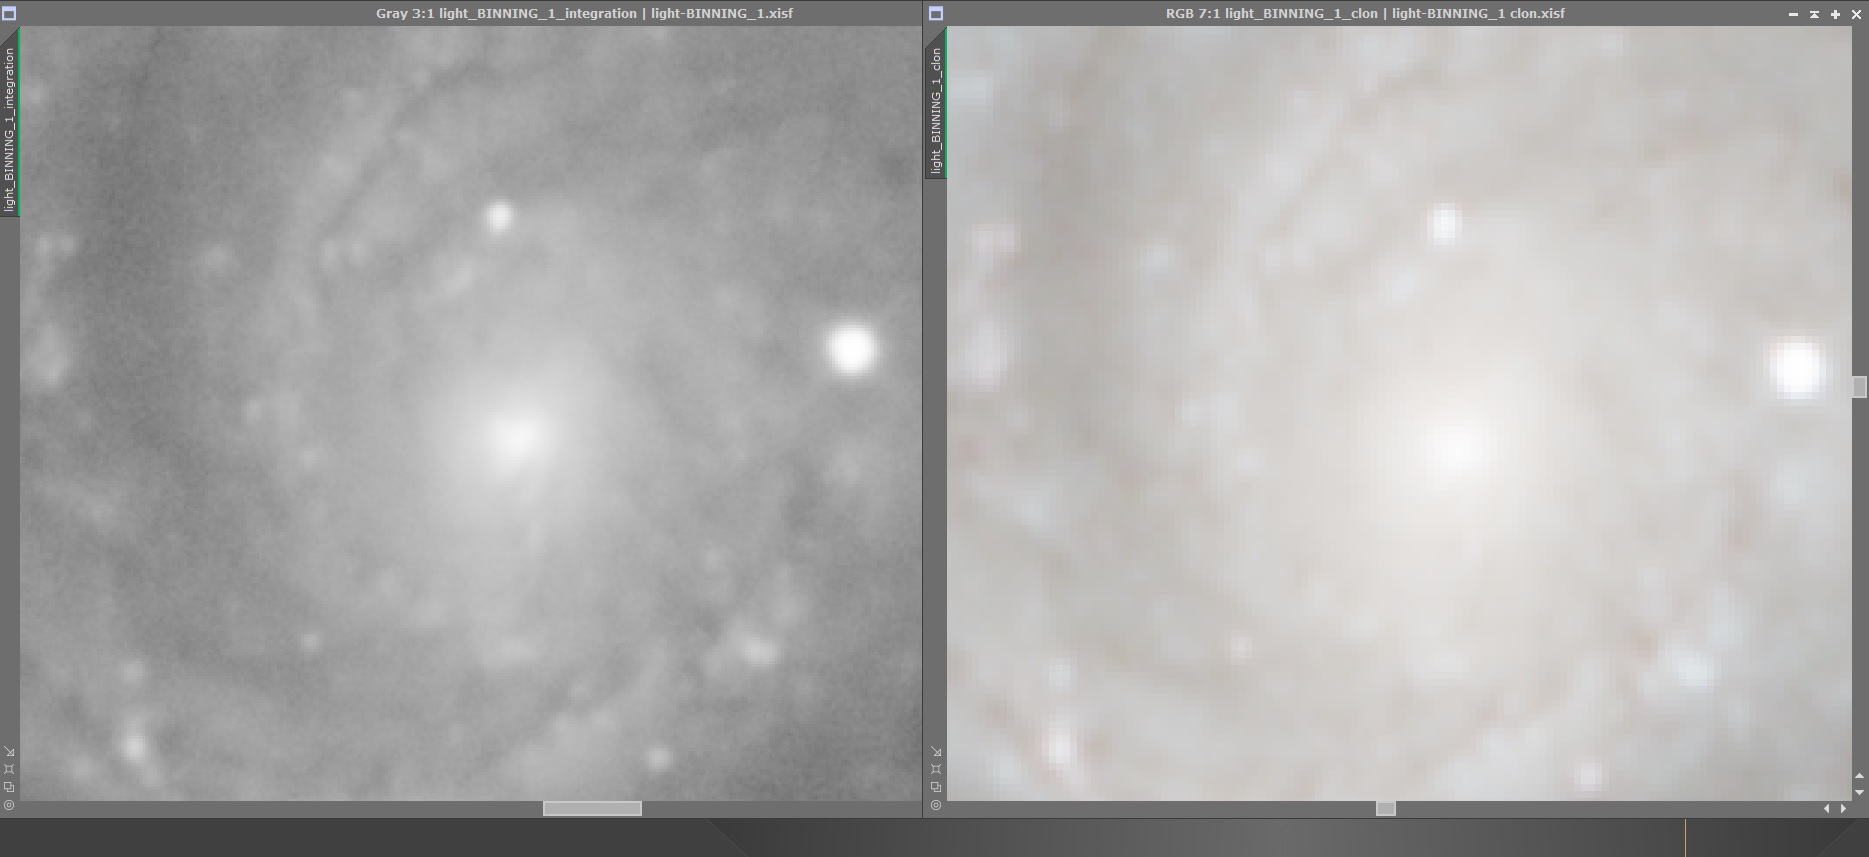Click scroll down arrow in clon window
Viewport: 1869px width, 857px height.
click(x=1859, y=792)
